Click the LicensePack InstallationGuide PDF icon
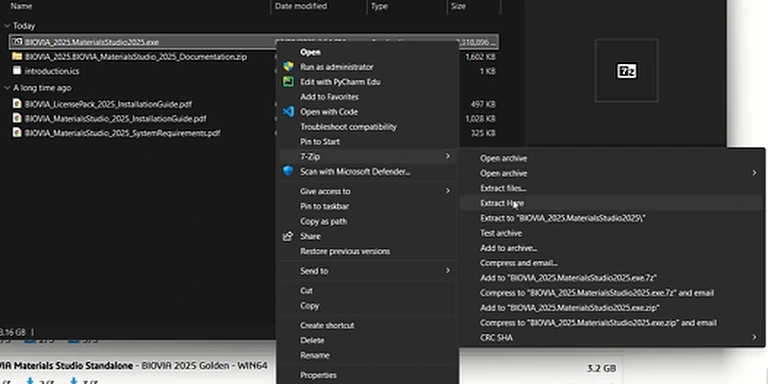Image resolution: width=768 pixels, height=384 pixels. pyautogui.click(x=17, y=104)
